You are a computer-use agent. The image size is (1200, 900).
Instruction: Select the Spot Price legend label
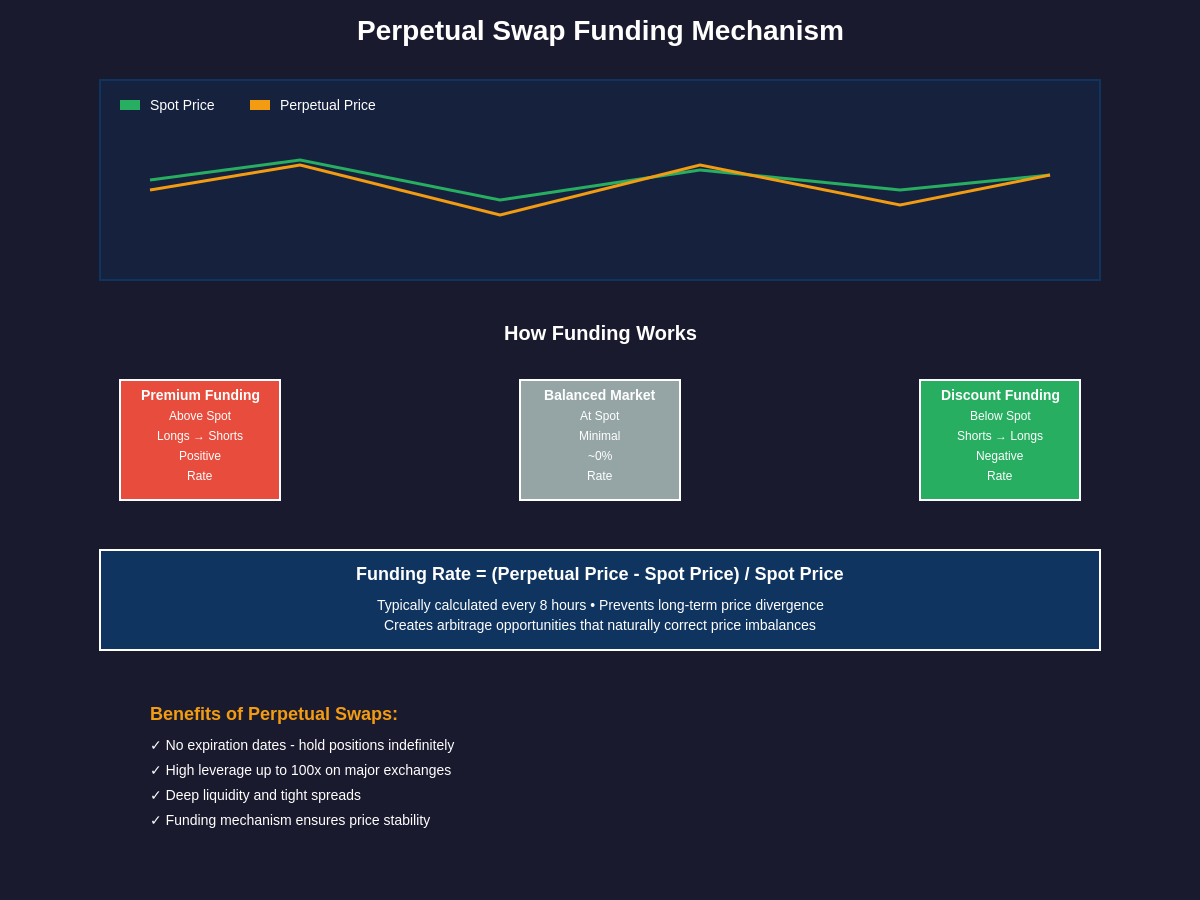click(x=182, y=105)
